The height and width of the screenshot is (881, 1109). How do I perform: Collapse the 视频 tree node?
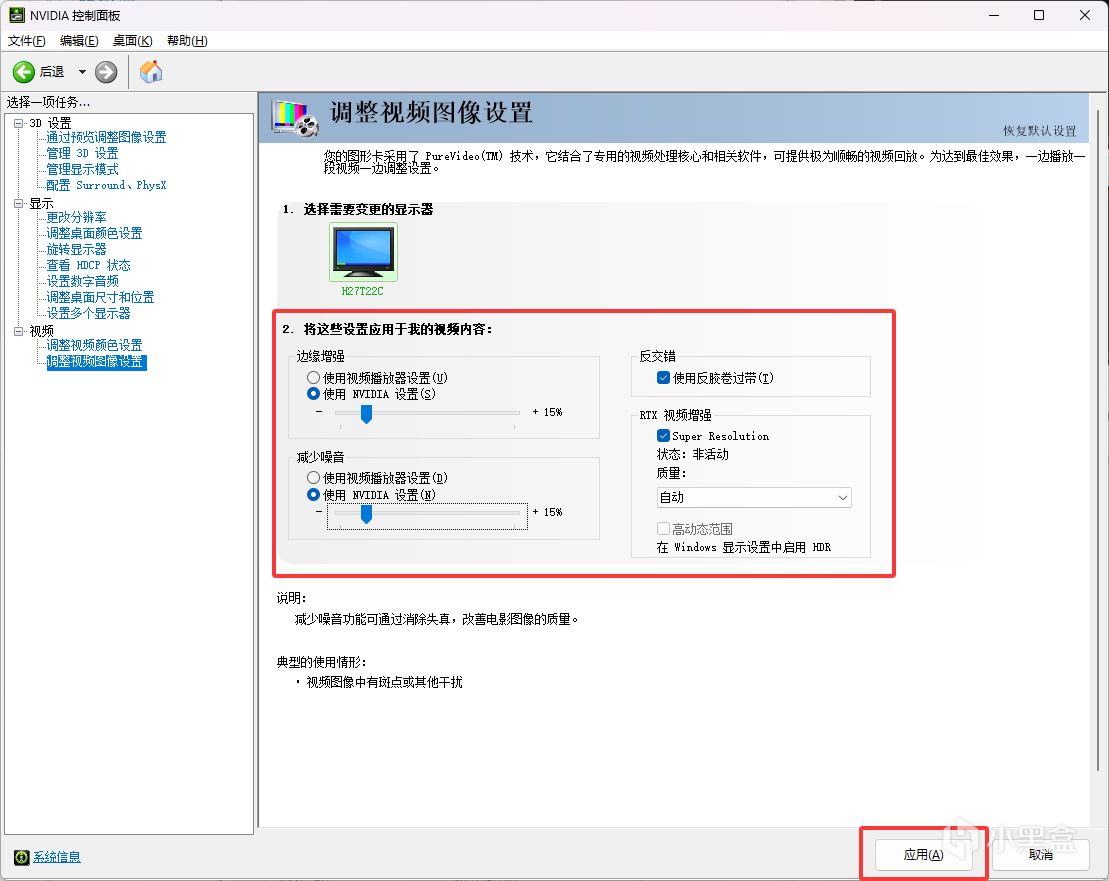coord(18,331)
